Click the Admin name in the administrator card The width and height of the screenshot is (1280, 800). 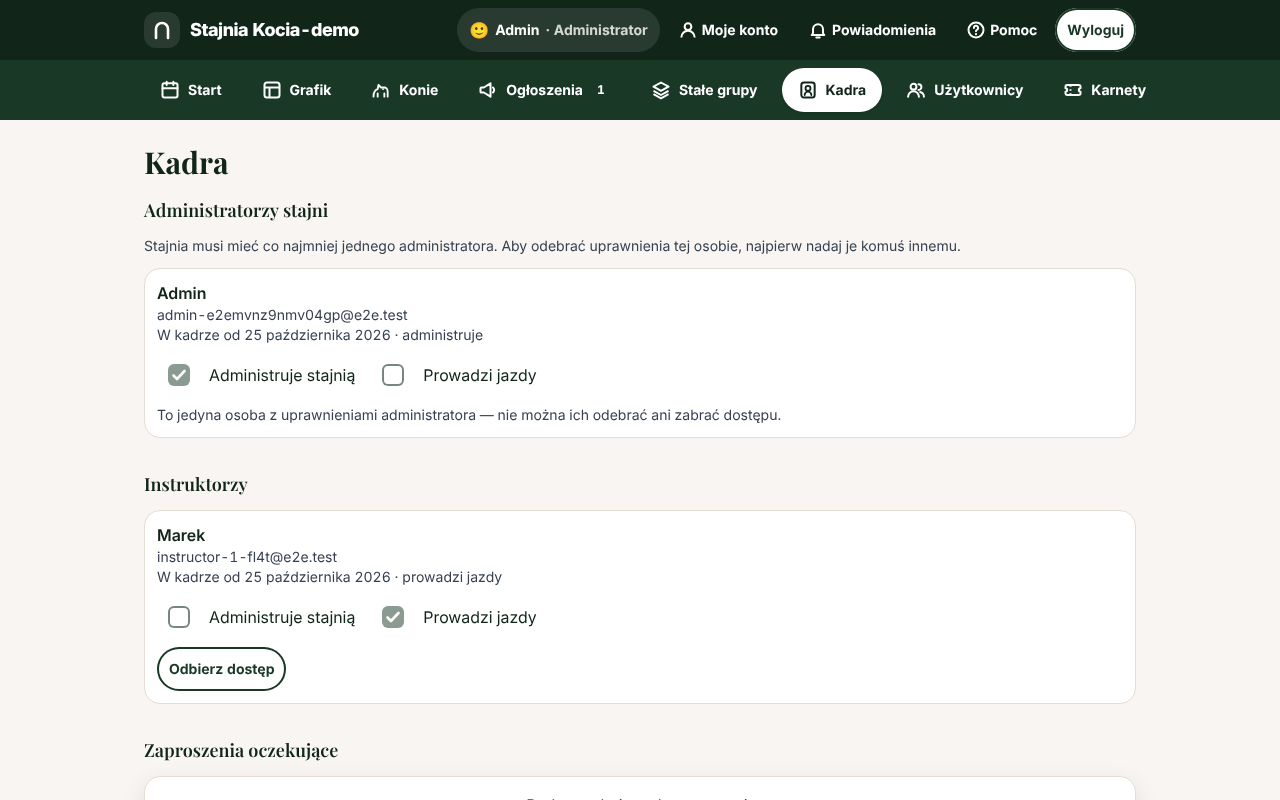pos(182,293)
